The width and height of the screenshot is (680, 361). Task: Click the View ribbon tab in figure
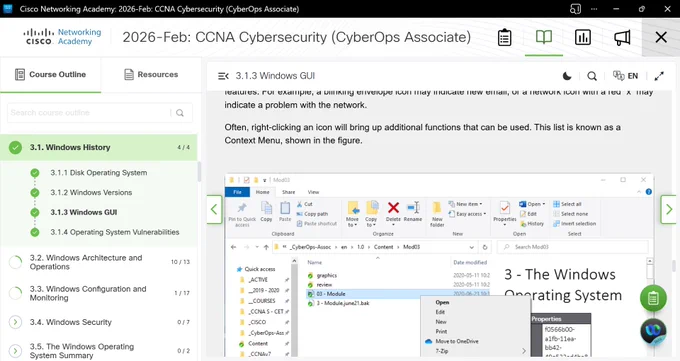313,192
